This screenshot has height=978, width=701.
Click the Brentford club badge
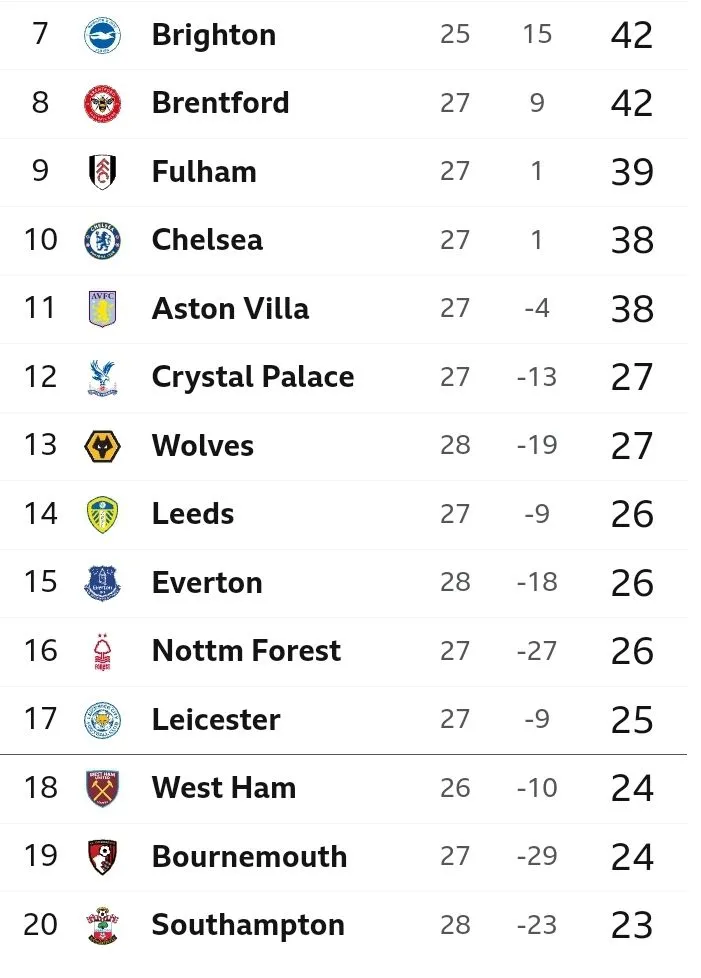[102, 103]
